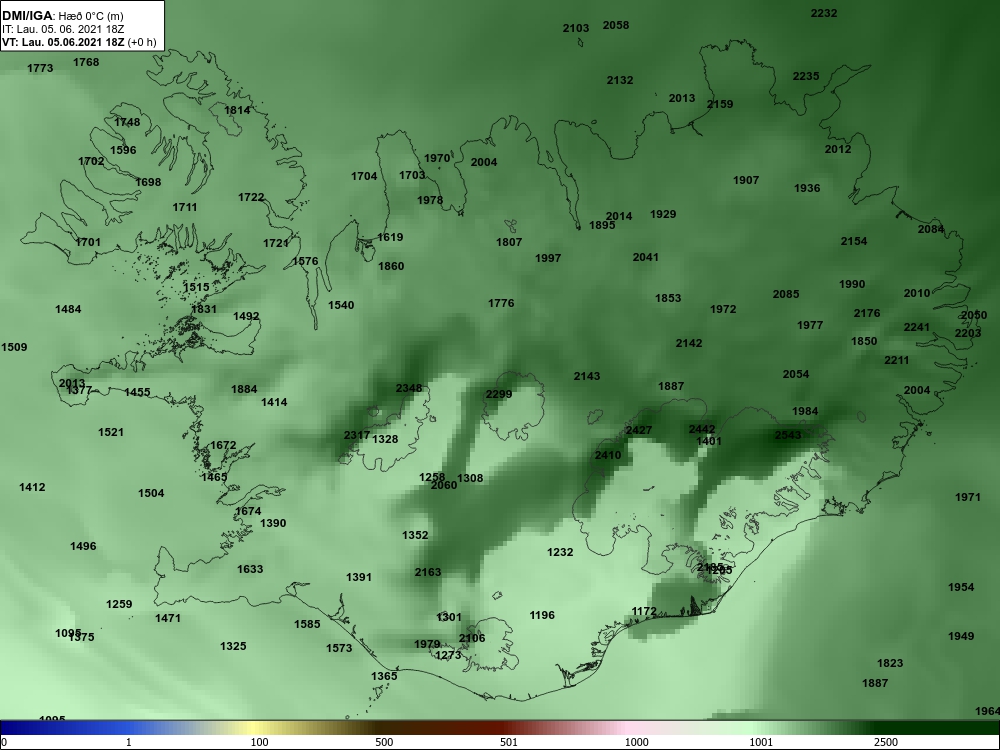Click the map value 1328
Screen dimensions: 1000x750
tap(385, 439)
